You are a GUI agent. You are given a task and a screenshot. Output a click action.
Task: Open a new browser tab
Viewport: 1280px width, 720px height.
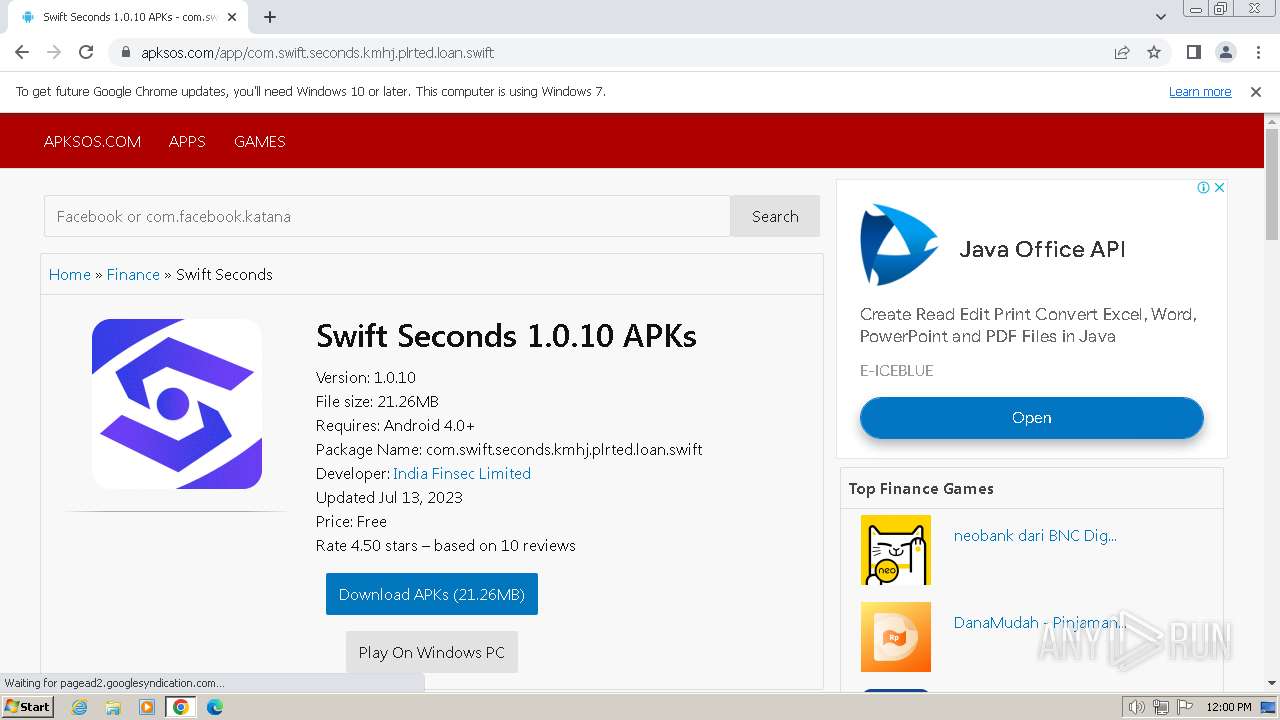coord(270,17)
